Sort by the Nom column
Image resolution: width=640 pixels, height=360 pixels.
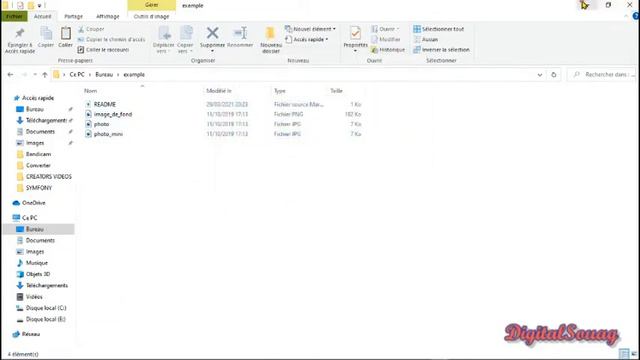tap(91, 91)
